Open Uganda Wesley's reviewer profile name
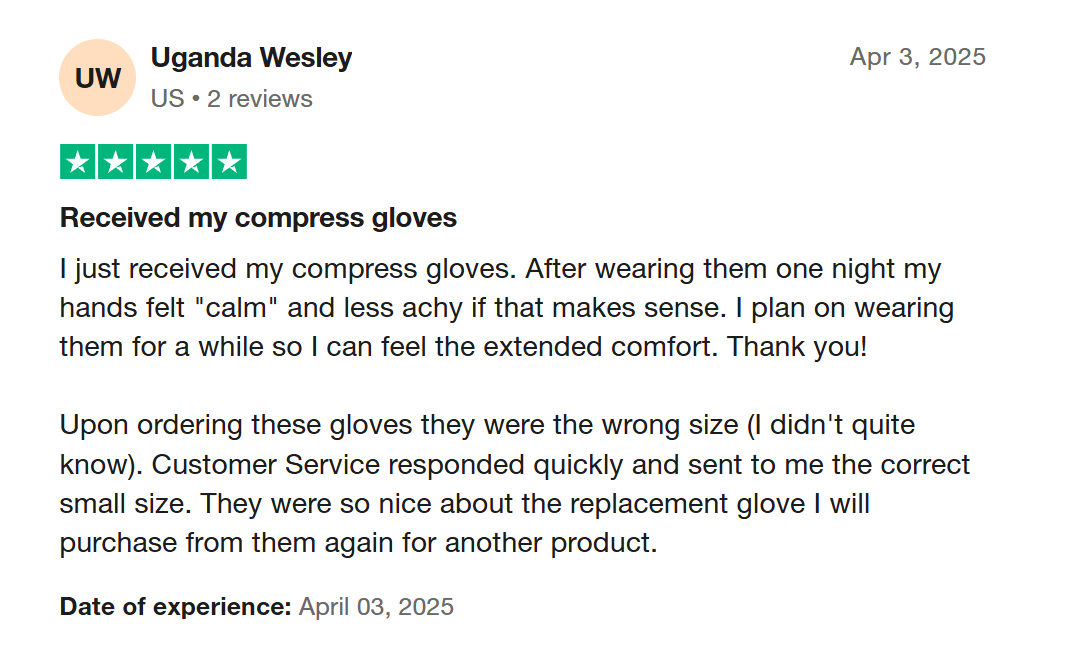This screenshot has width=1068, height=660. (x=251, y=58)
